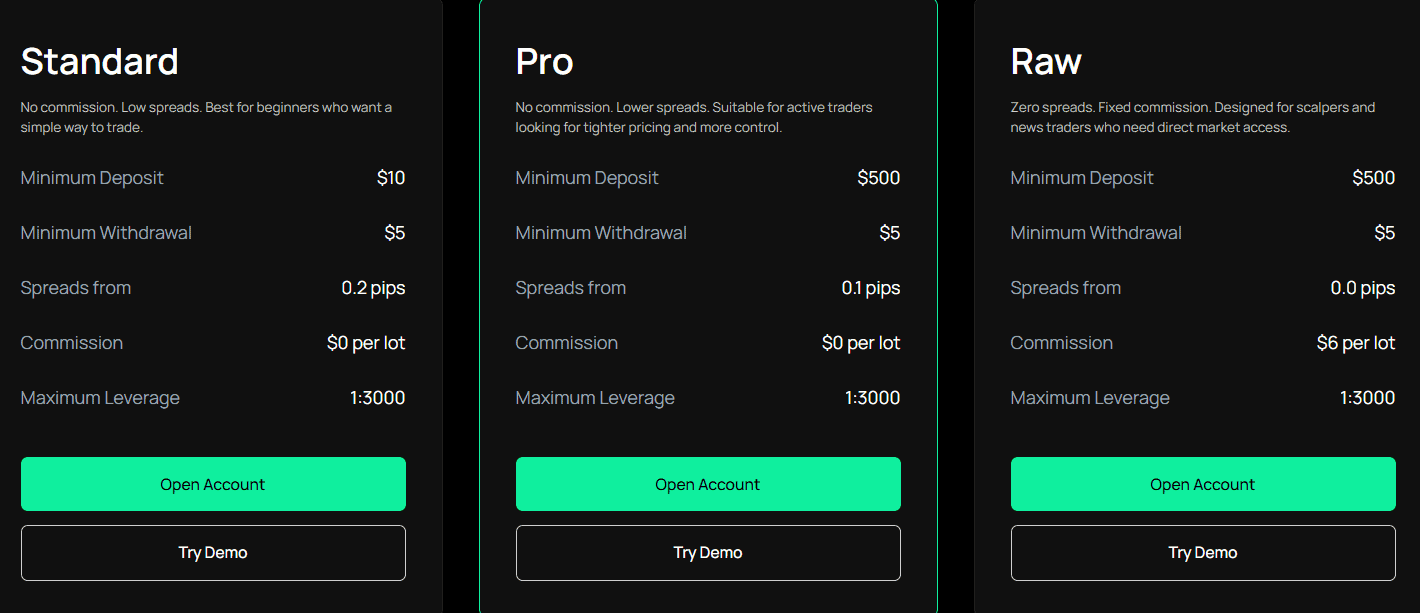Click the 0.0 pips spread under Raw

(1364, 288)
